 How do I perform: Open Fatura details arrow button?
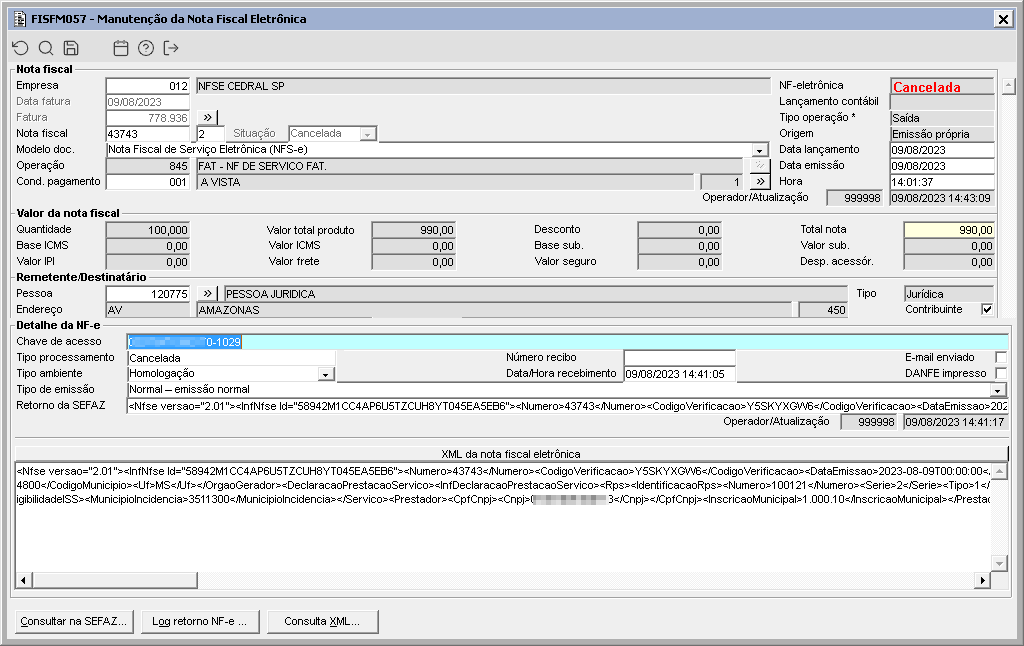tap(207, 118)
